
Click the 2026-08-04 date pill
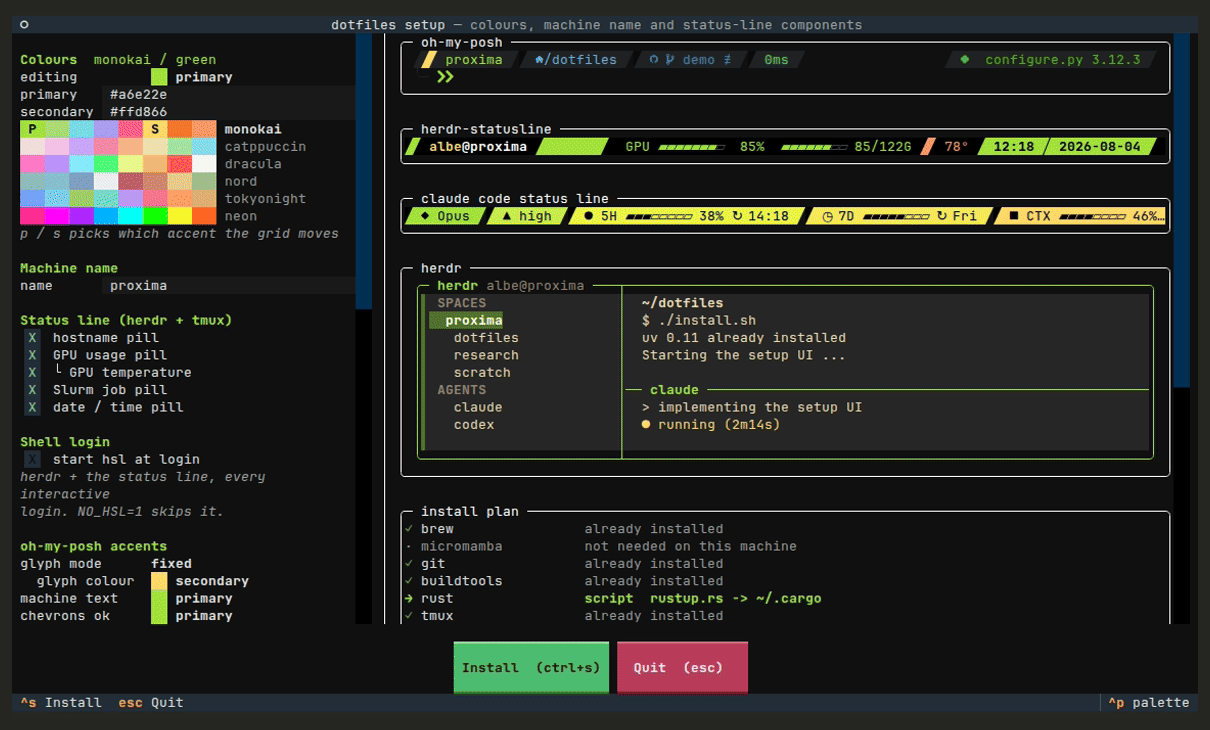1100,147
